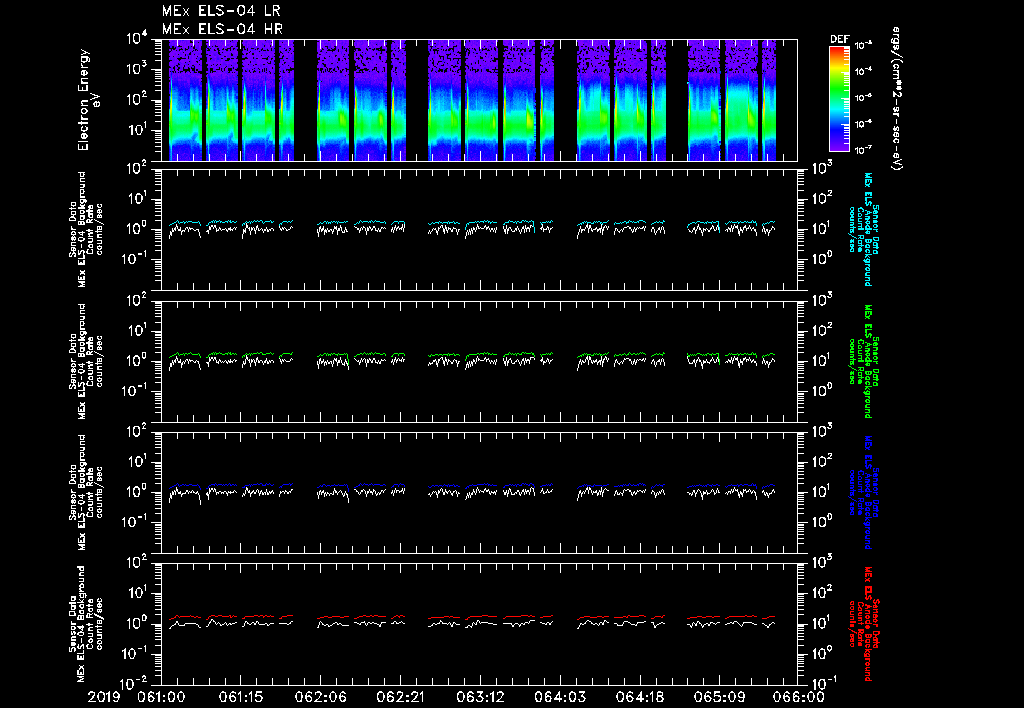
Task: Click the "MEx ELS-04 HR" title text
Action: coord(222,29)
